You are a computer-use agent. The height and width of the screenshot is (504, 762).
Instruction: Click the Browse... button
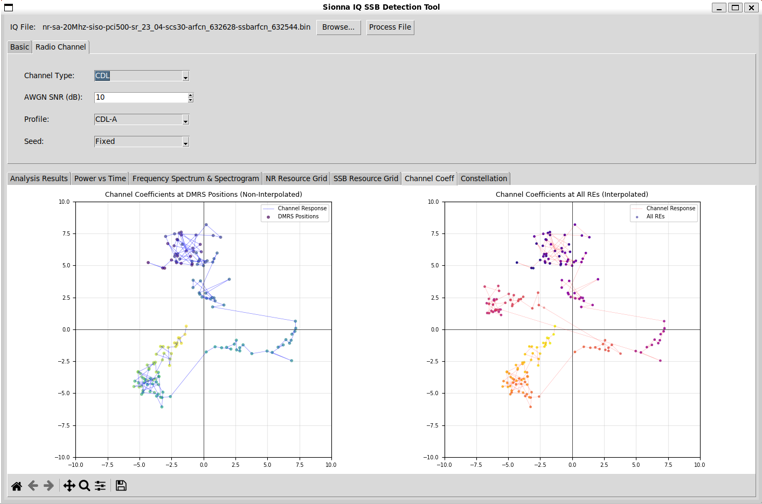[x=338, y=27]
